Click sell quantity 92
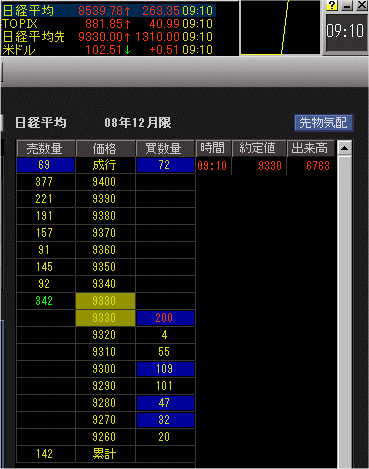This screenshot has height=469, width=369. click(46, 284)
